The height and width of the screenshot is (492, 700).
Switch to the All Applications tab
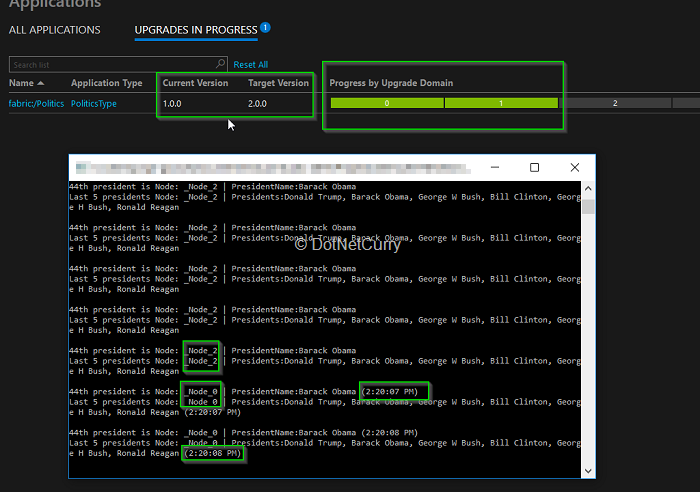(x=54, y=30)
